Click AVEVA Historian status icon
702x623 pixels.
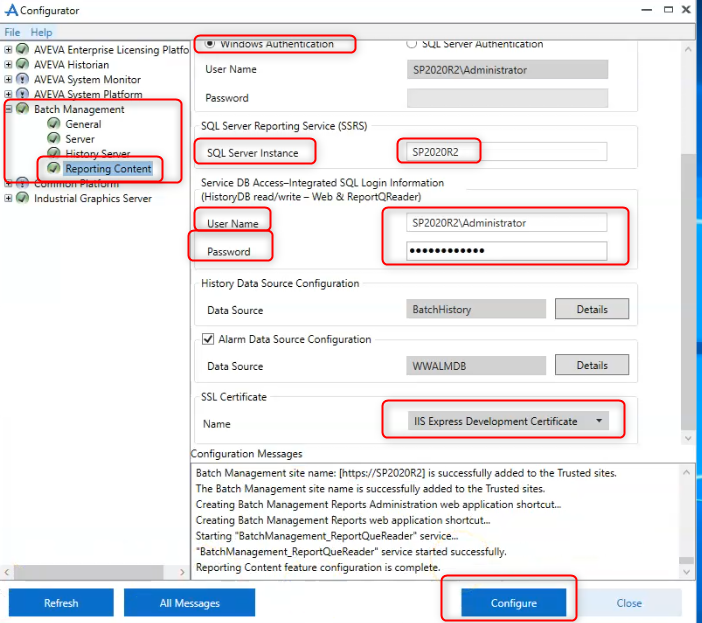click(22, 64)
